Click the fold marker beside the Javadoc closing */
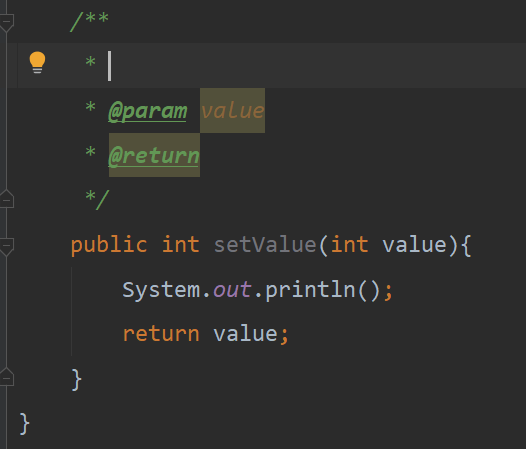526x449 pixels. click(7, 199)
